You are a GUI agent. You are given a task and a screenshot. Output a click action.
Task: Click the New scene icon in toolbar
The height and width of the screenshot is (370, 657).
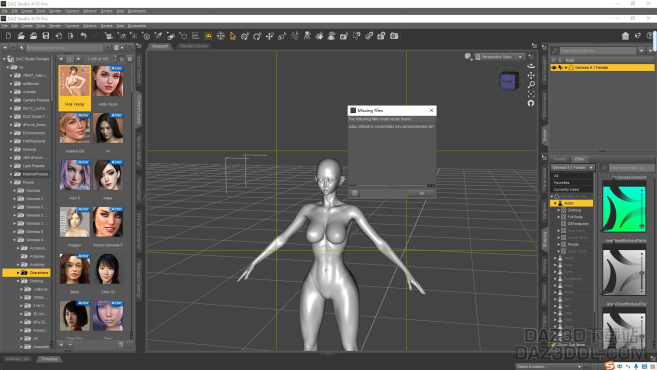(8, 36)
